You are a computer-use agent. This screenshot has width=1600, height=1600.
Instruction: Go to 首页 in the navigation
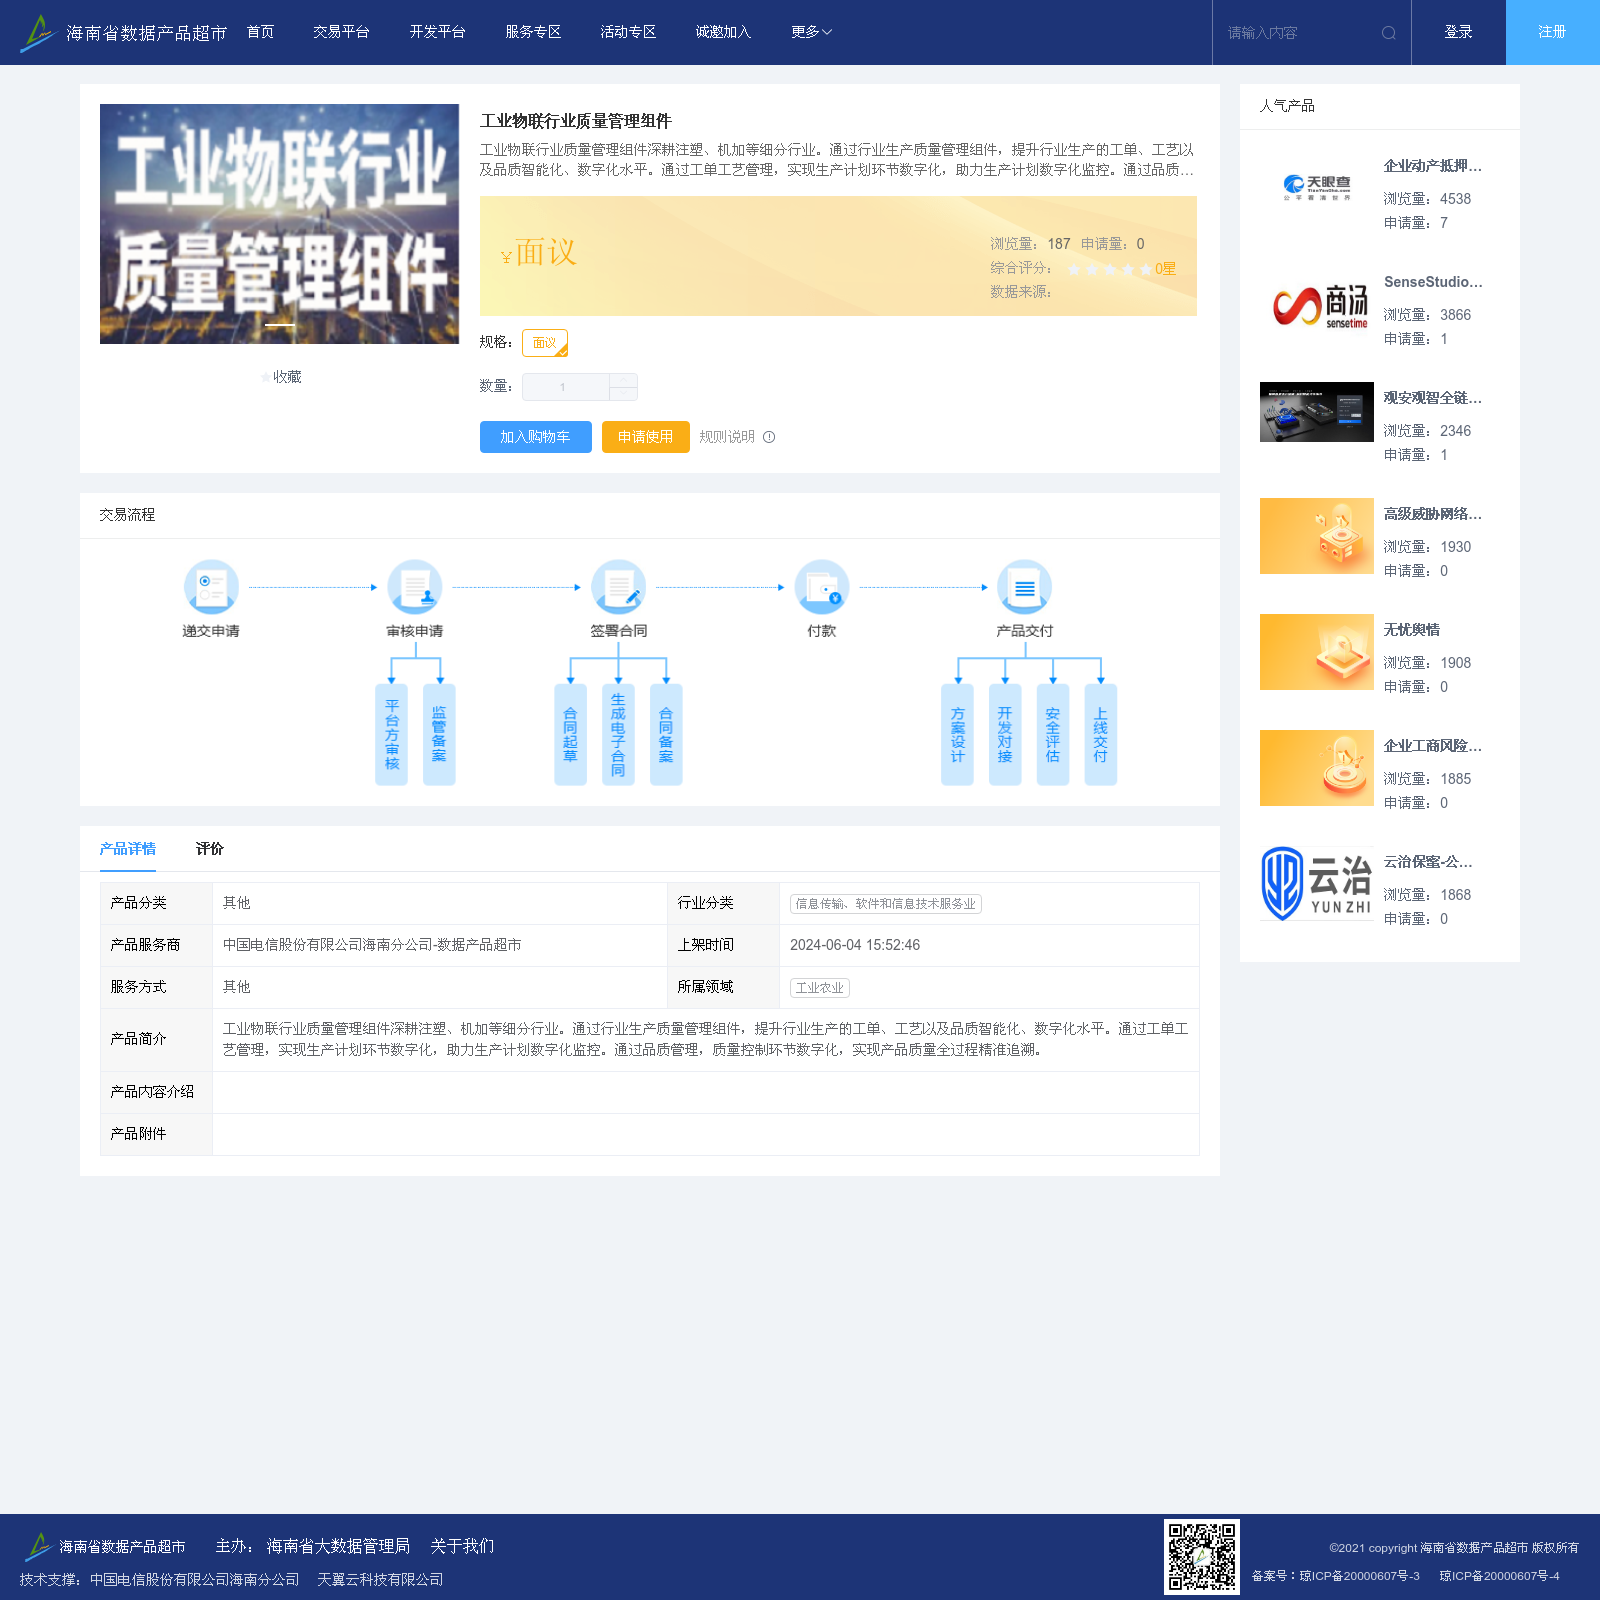pos(260,32)
